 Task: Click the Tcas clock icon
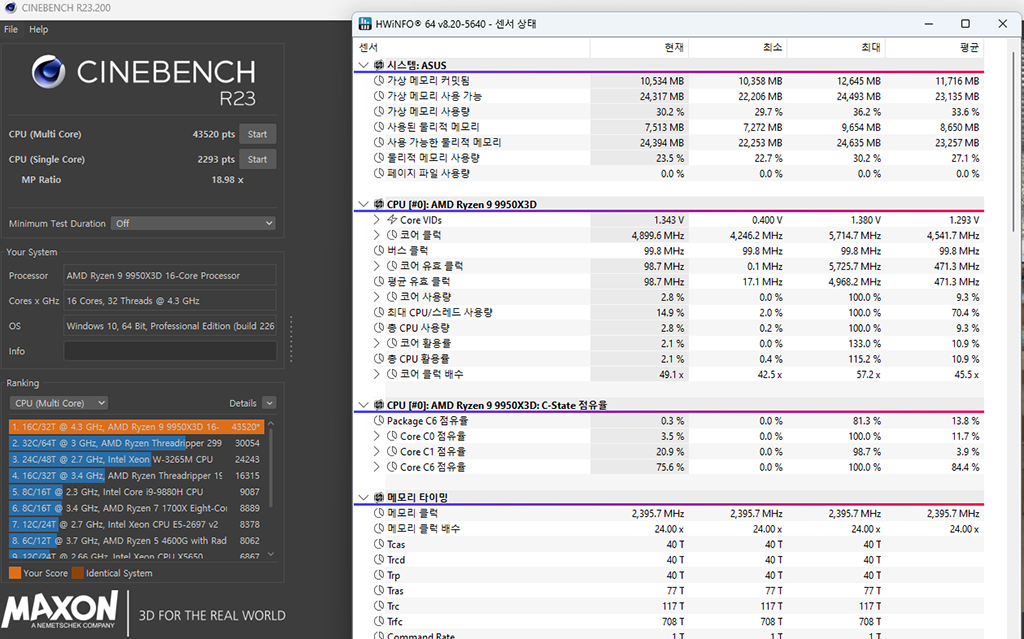coord(379,544)
